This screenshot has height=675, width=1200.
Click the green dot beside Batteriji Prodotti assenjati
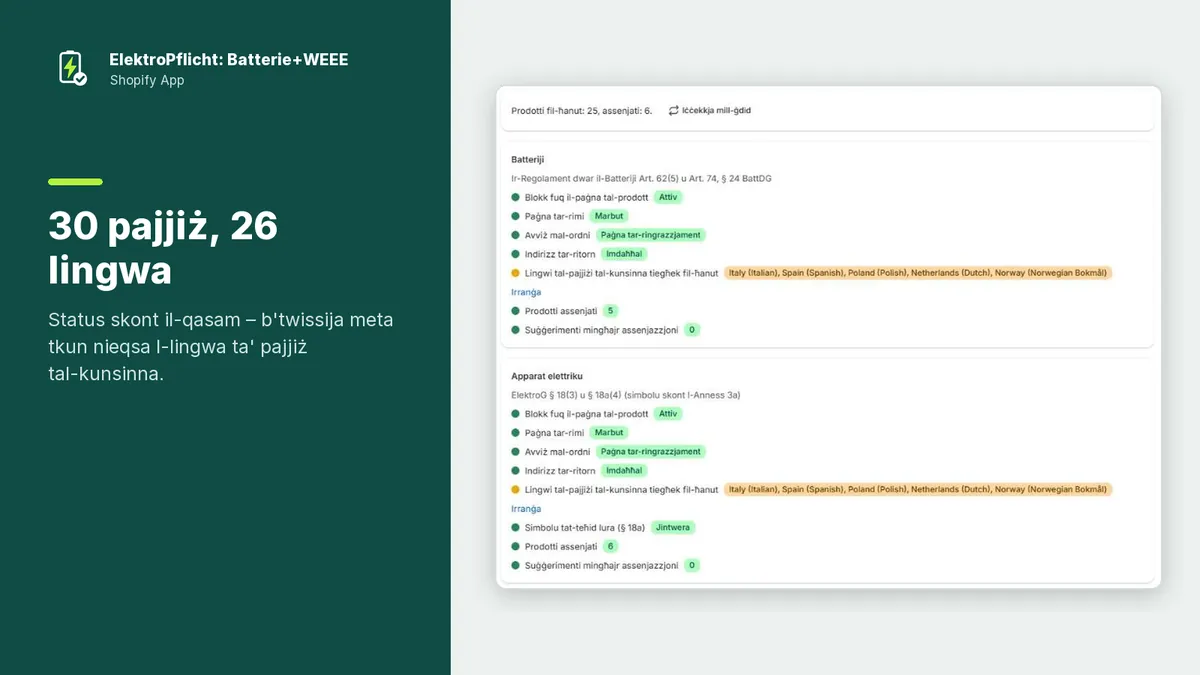tap(516, 311)
